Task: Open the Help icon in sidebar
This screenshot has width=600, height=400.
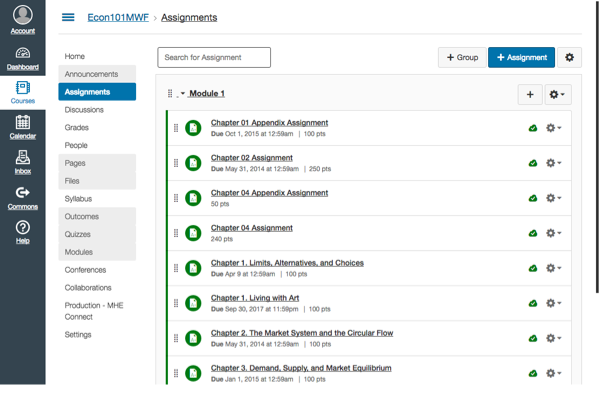Action: tap(22, 232)
